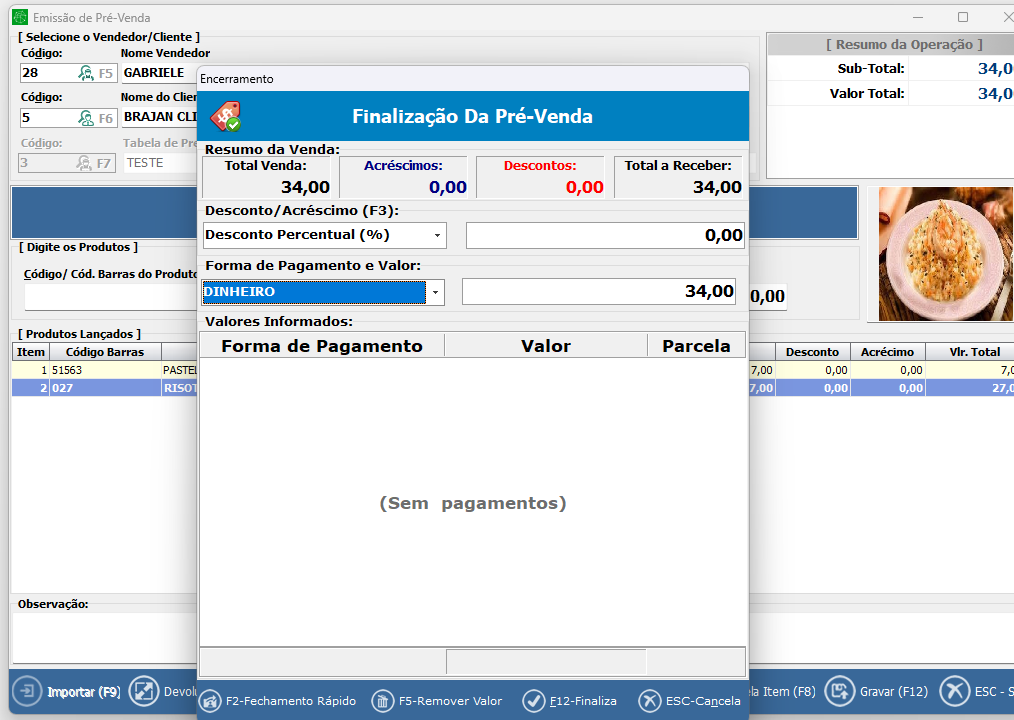
Task: Click the Importar (F9) icon
Action: pyautogui.click(x=26, y=691)
